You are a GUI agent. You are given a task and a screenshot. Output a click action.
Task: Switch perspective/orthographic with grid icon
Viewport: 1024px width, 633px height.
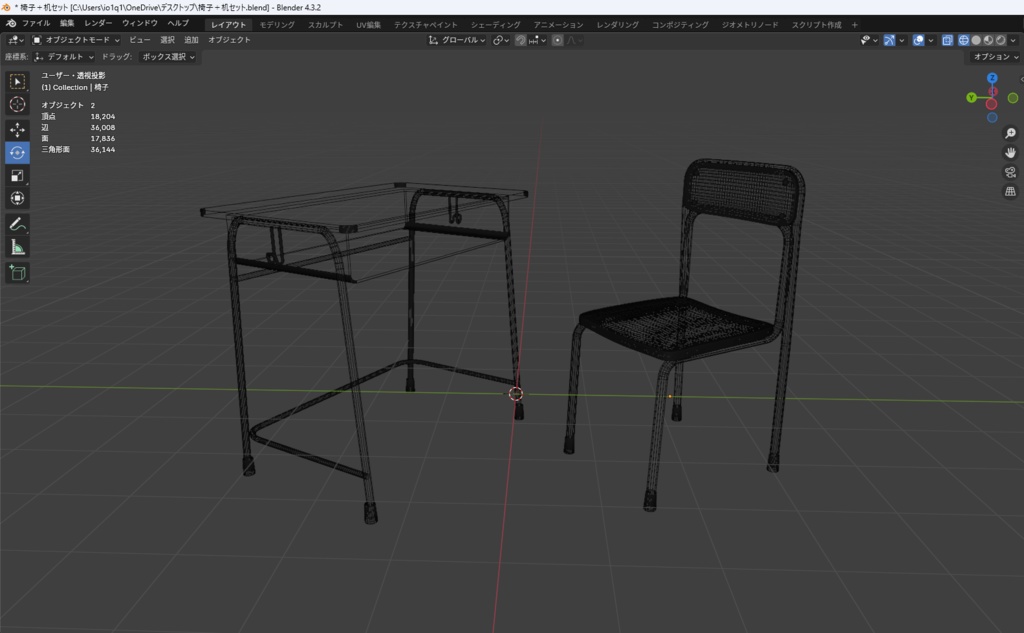pyautogui.click(x=1010, y=191)
